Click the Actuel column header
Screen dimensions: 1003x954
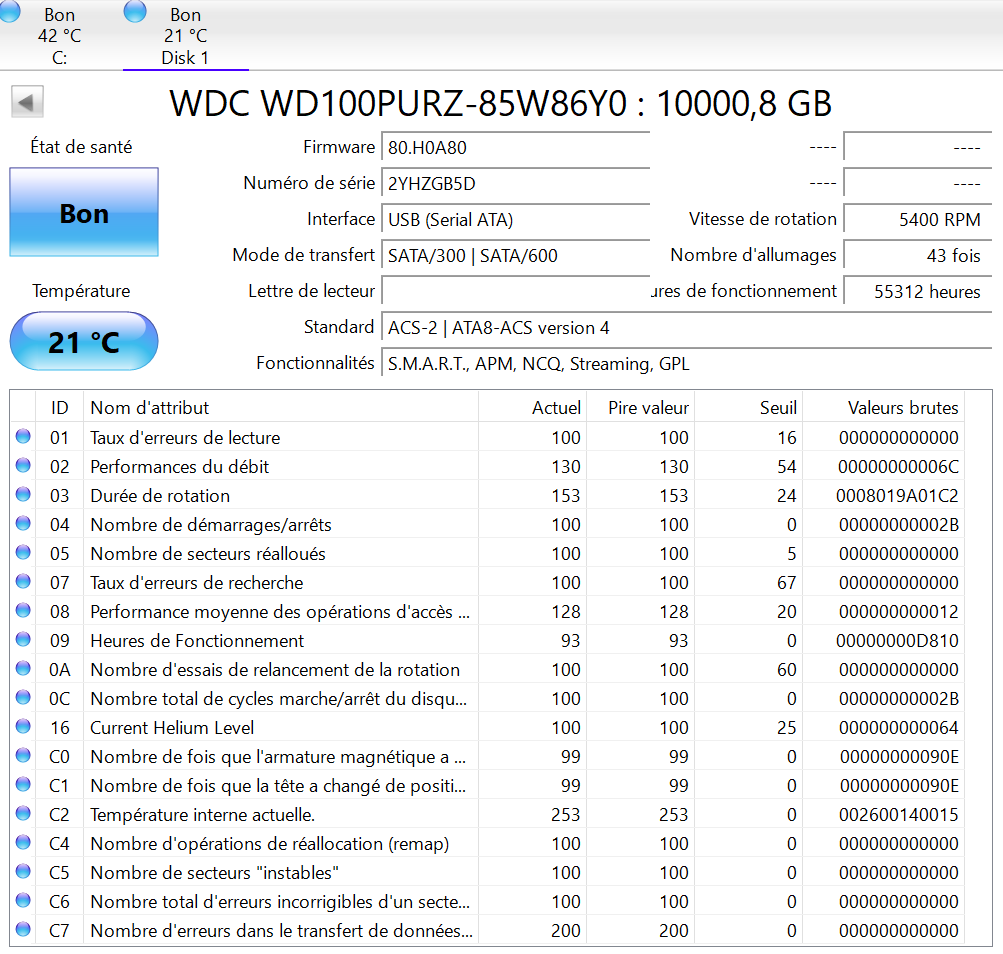(x=532, y=408)
